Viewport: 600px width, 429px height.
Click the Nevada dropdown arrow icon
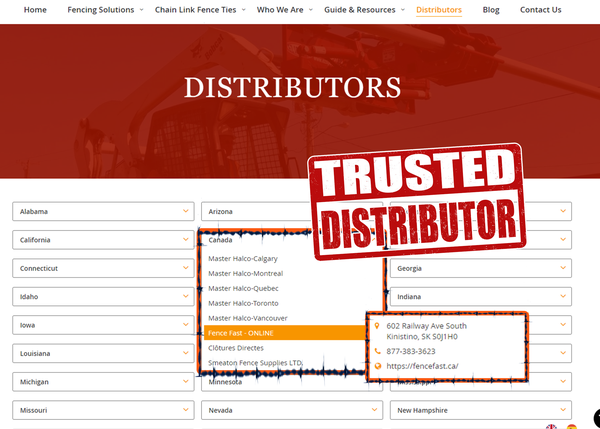(x=374, y=409)
